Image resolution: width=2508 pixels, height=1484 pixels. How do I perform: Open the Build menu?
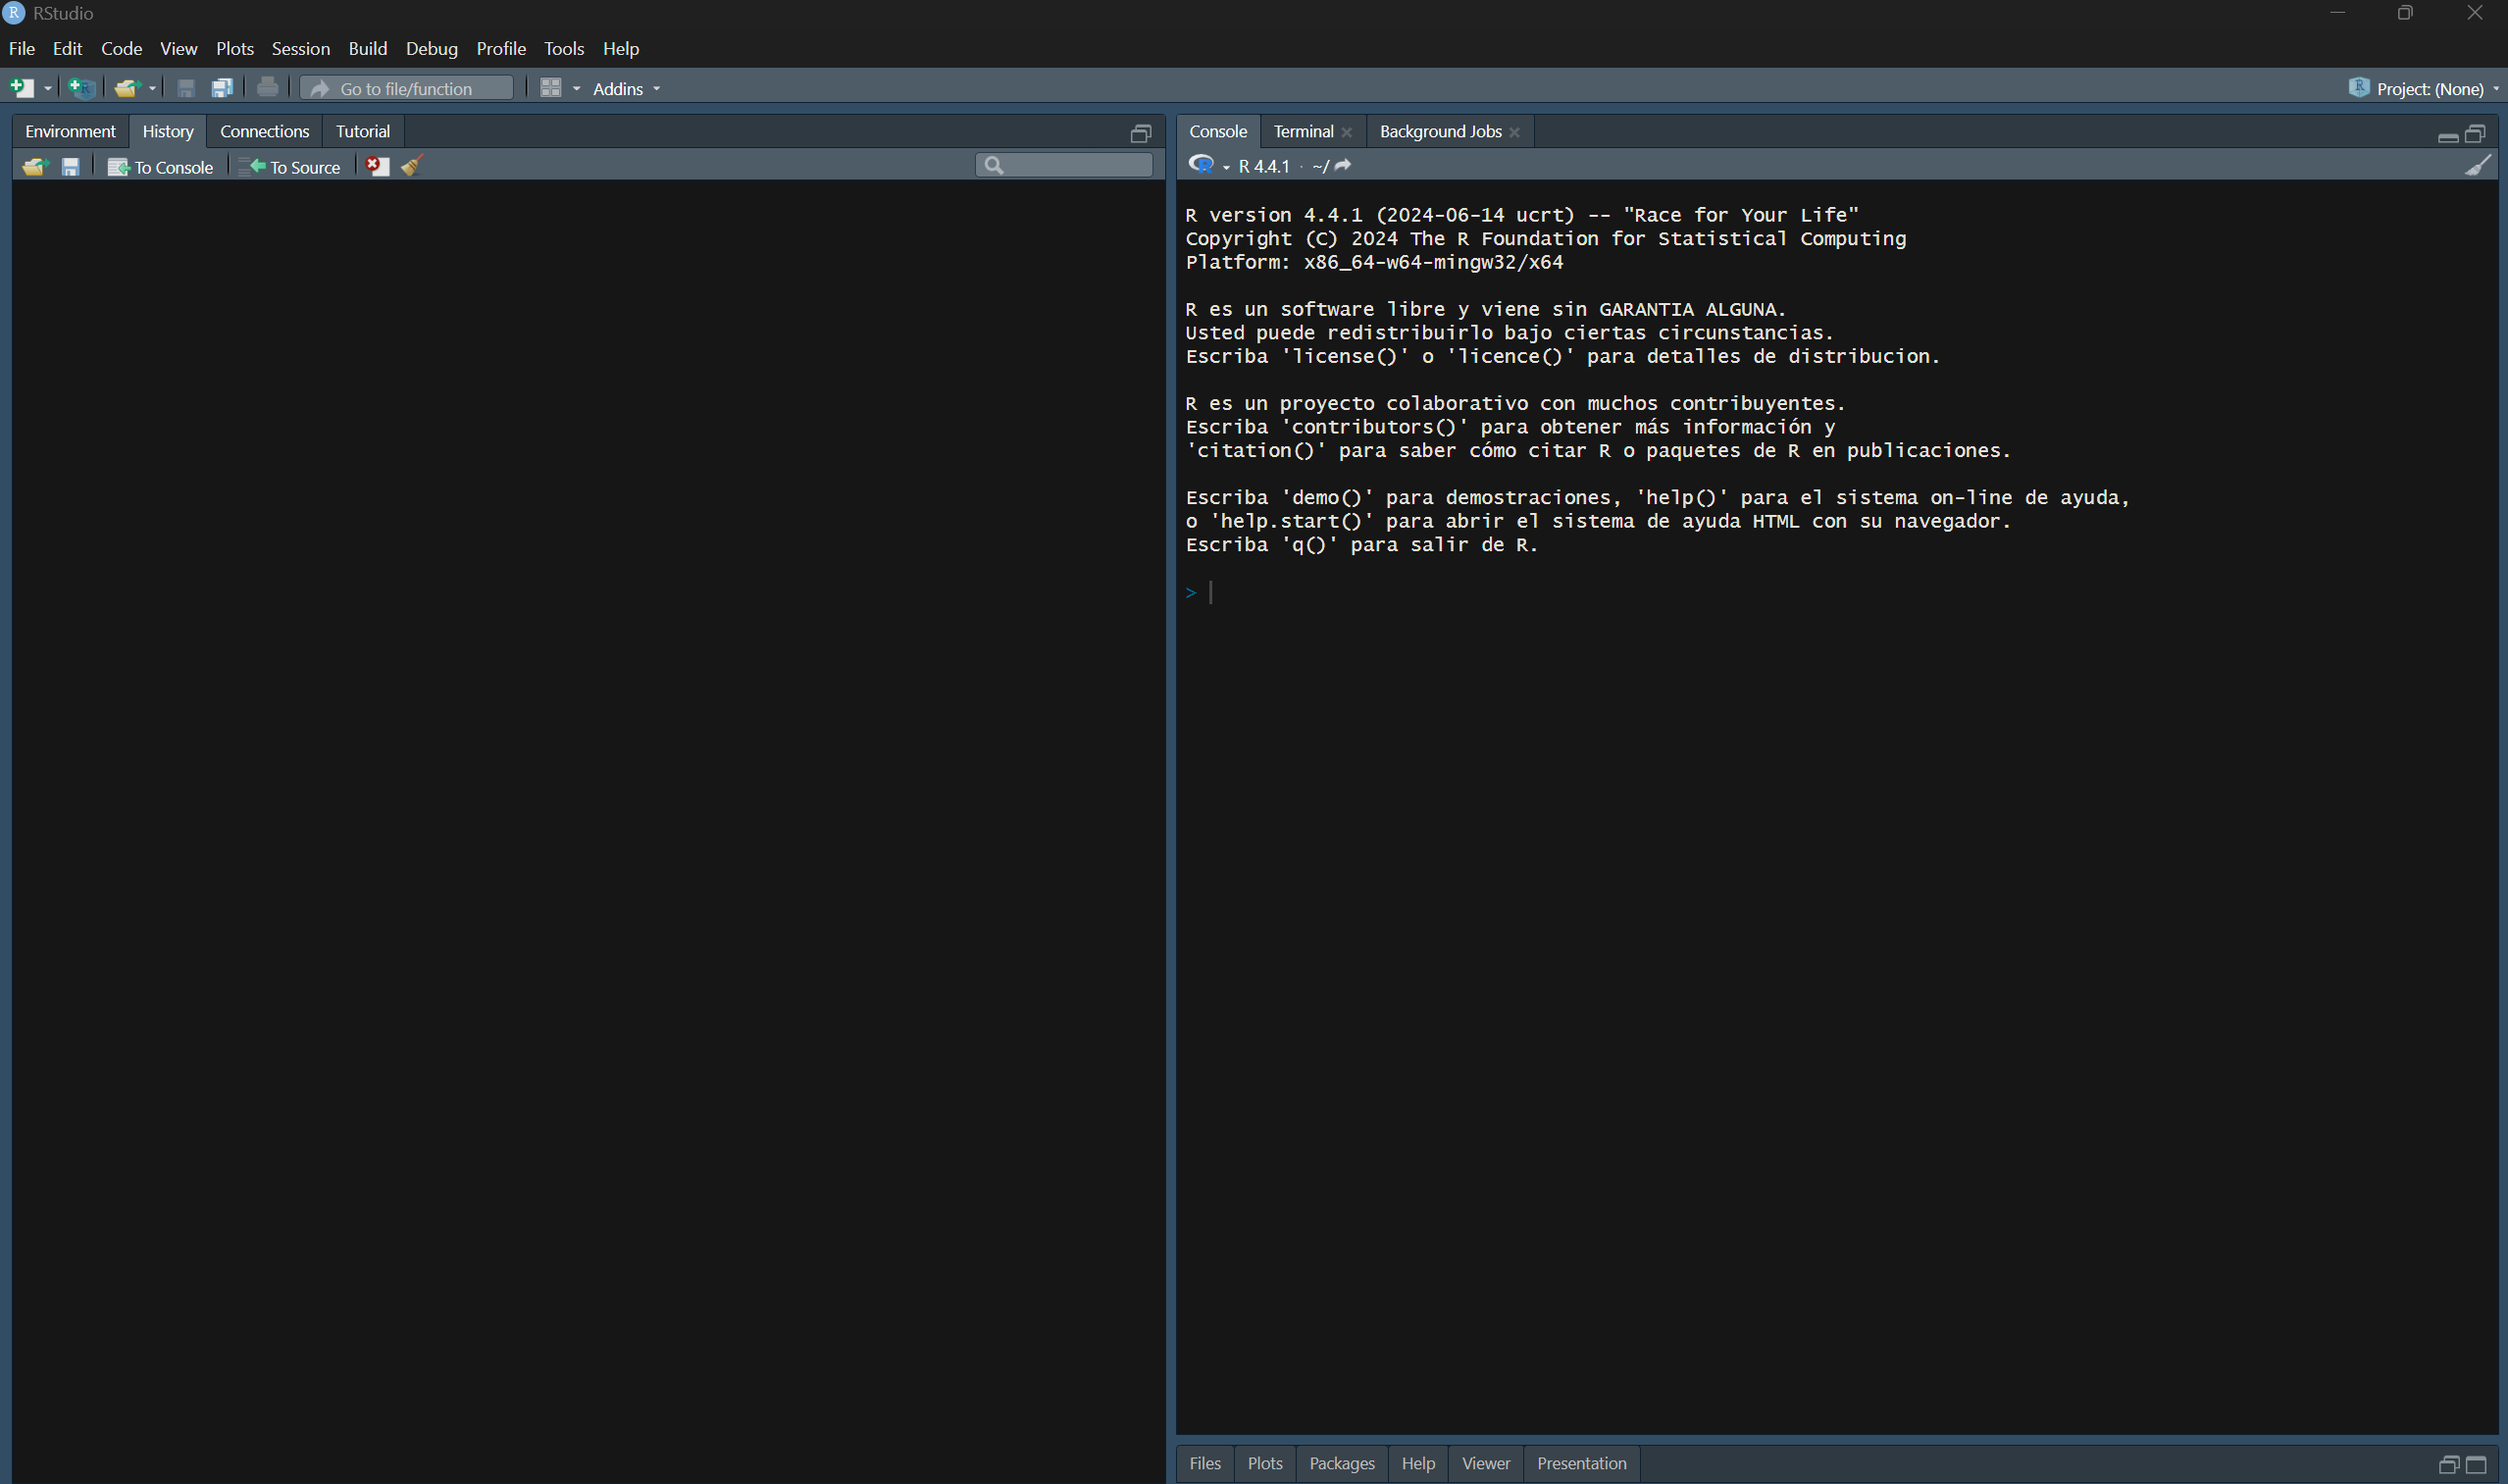click(368, 48)
